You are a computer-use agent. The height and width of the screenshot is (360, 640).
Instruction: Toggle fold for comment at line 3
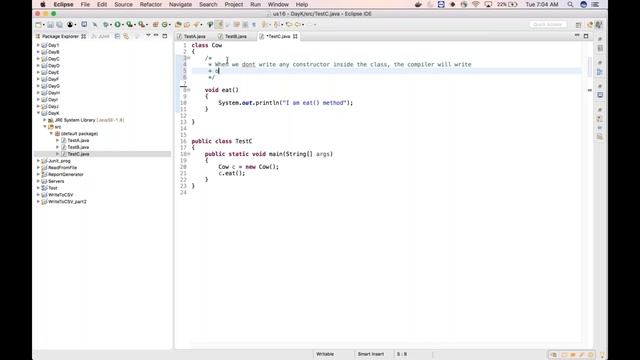pyautogui.click(x=189, y=58)
